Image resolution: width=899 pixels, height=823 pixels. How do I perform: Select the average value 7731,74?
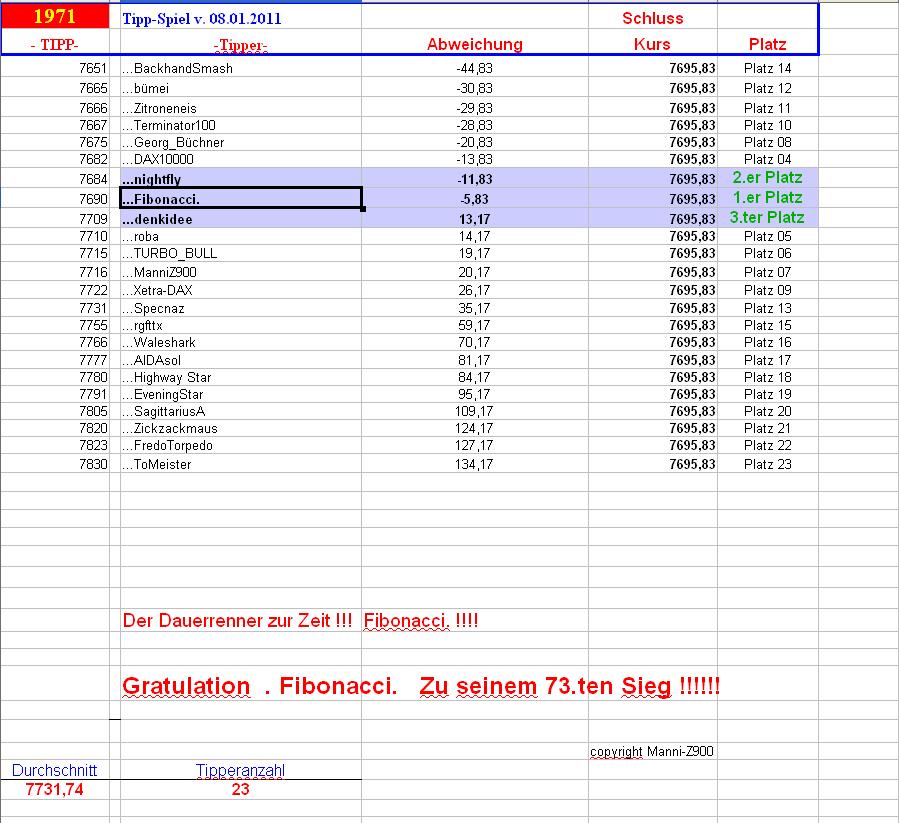(x=54, y=790)
